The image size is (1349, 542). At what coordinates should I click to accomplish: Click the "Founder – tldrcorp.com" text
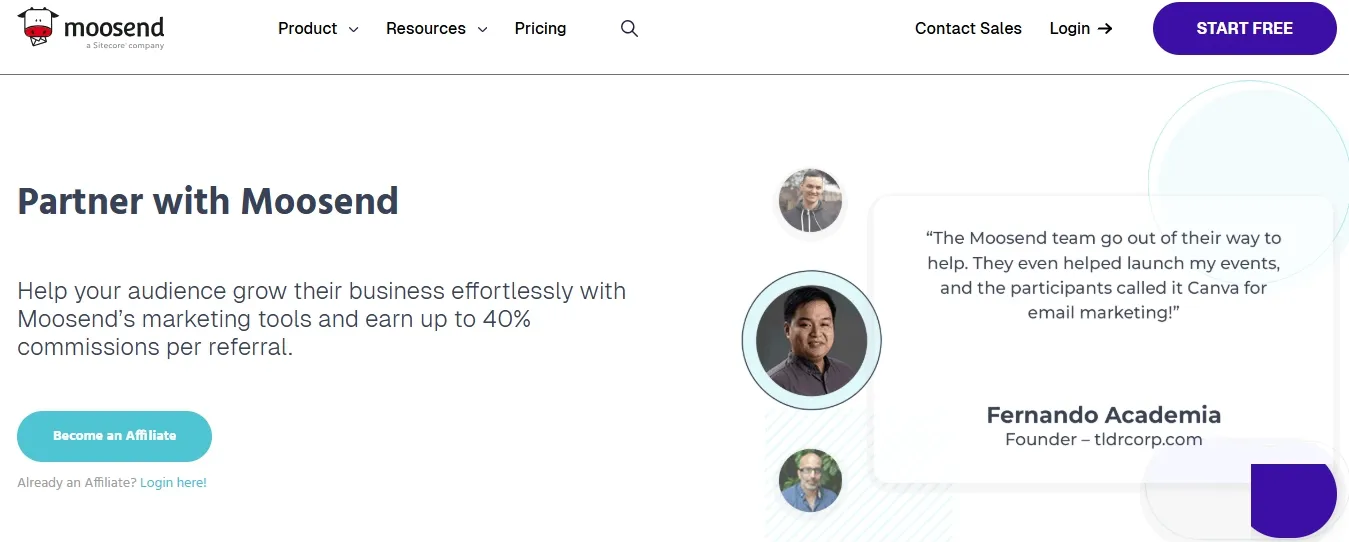coord(1103,439)
